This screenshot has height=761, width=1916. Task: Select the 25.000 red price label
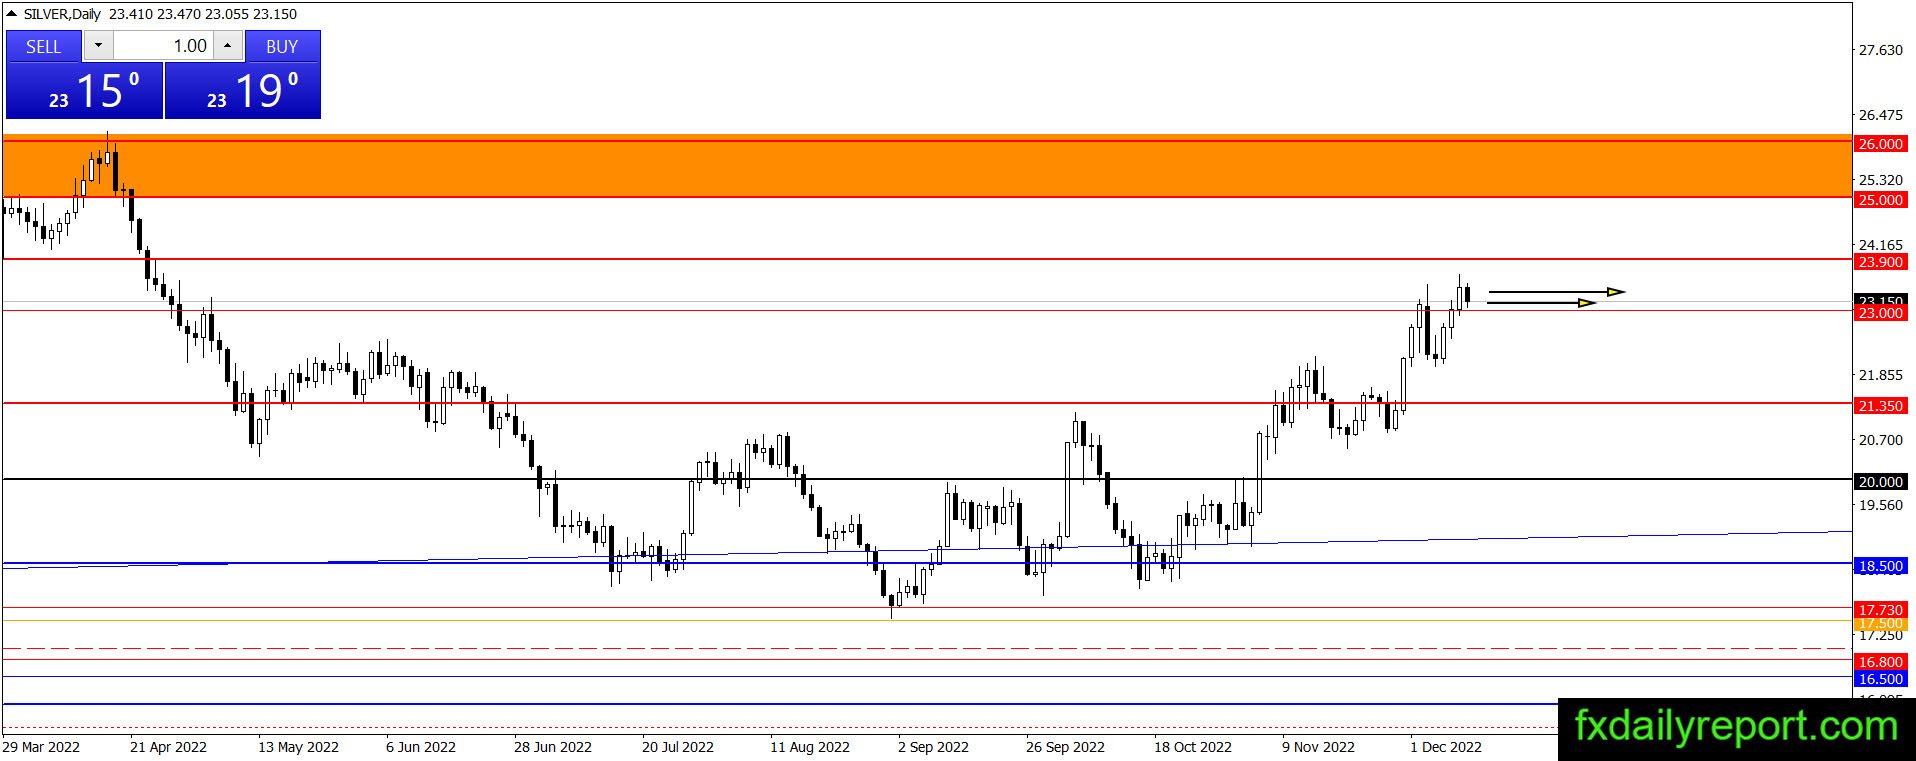pyautogui.click(x=1880, y=200)
